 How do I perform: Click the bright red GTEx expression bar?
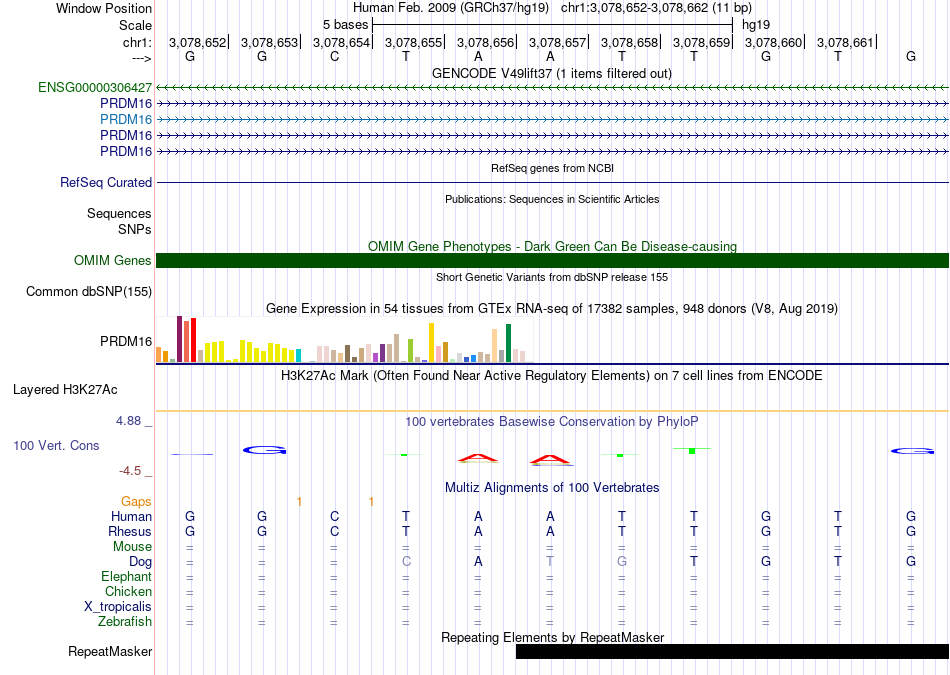[x=193, y=340]
